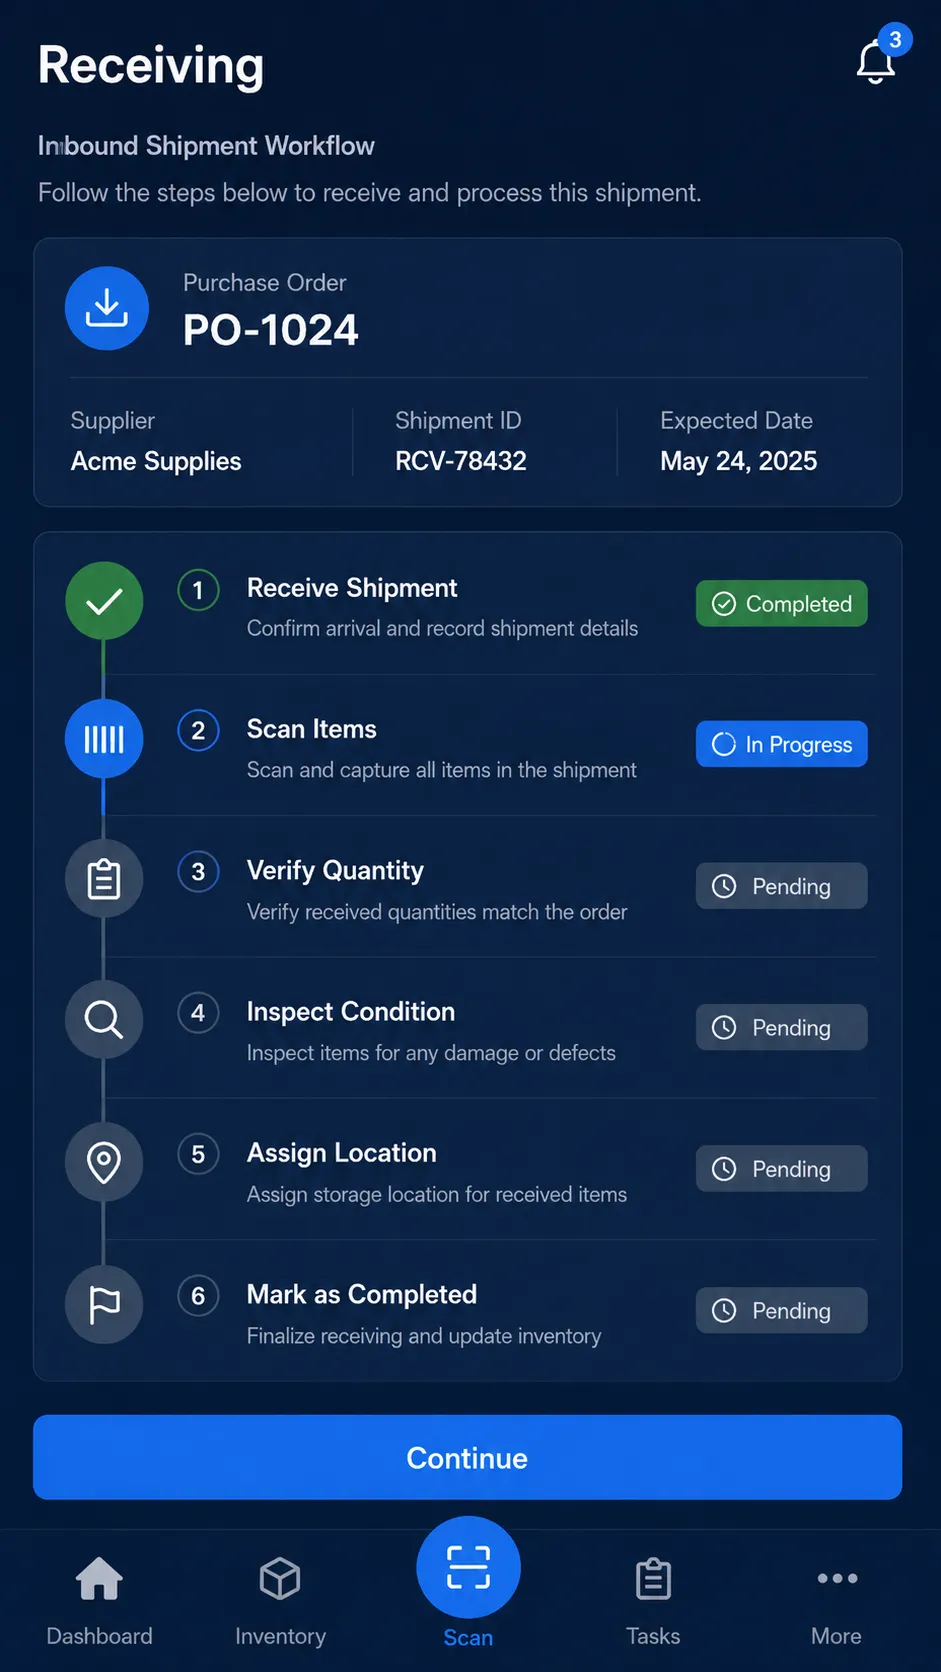Viewport: 941px width, 1672px height.
Task: Open the Scan Items step title
Action: [x=312, y=729]
